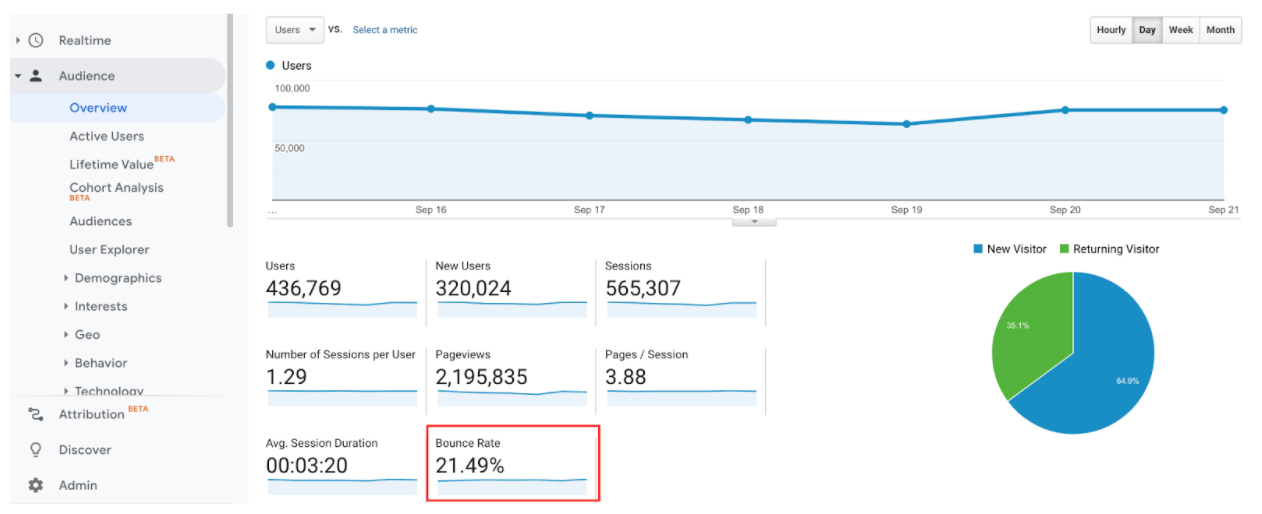The height and width of the screenshot is (514, 1262).
Task: Open Admin using the gear icon
Action: [36, 485]
